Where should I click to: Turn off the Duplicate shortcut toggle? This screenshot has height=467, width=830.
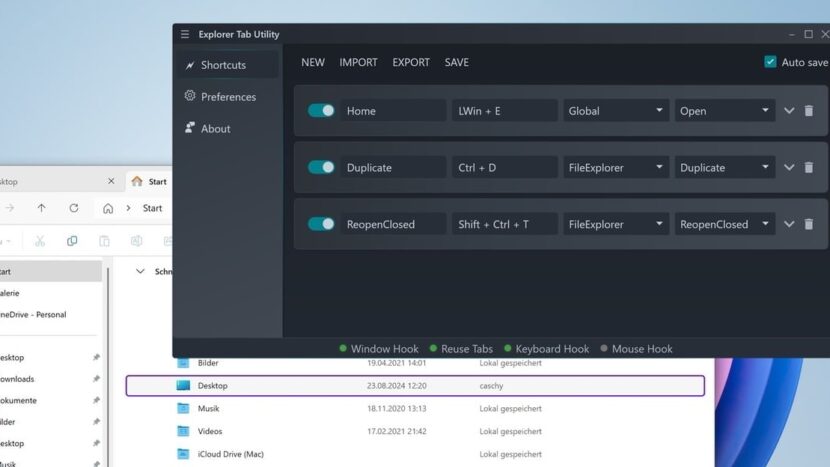click(321, 168)
